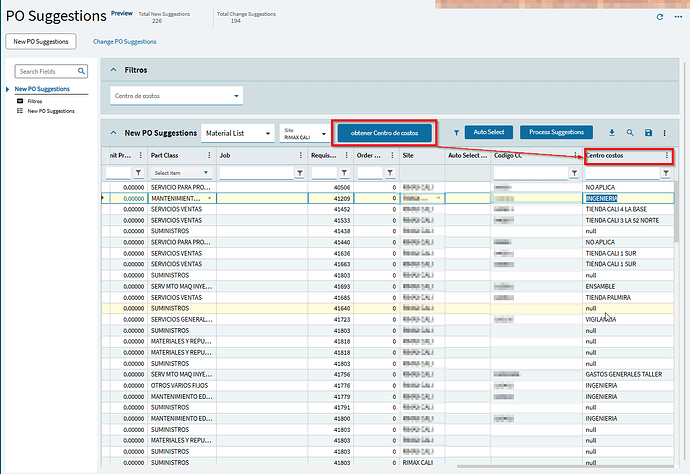
Task: Click the funnel filter icon beside Auto Select
Action: pyautogui.click(x=456, y=132)
